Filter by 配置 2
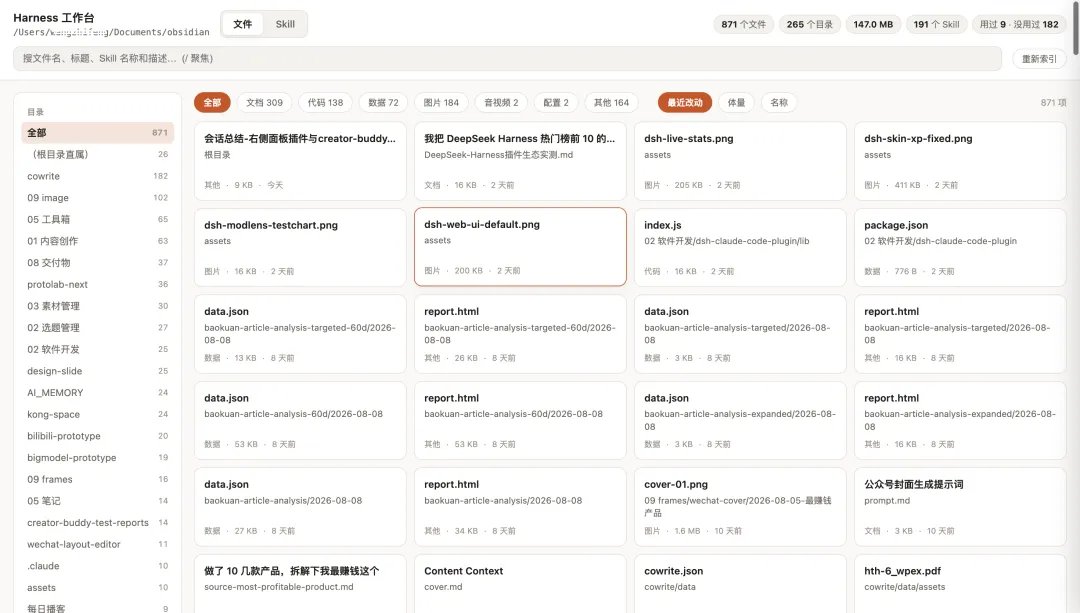This screenshot has height=613, width=1080. coord(556,103)
